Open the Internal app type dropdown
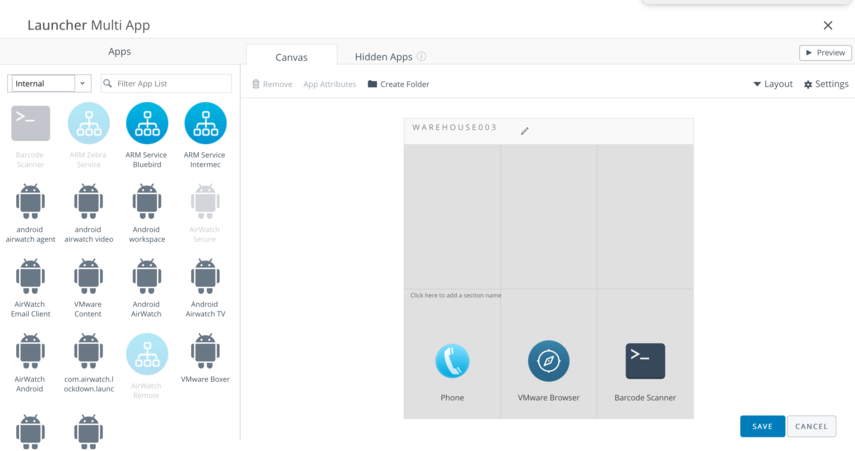This screenshot has width=855, height=451. (x=49, y=84)
